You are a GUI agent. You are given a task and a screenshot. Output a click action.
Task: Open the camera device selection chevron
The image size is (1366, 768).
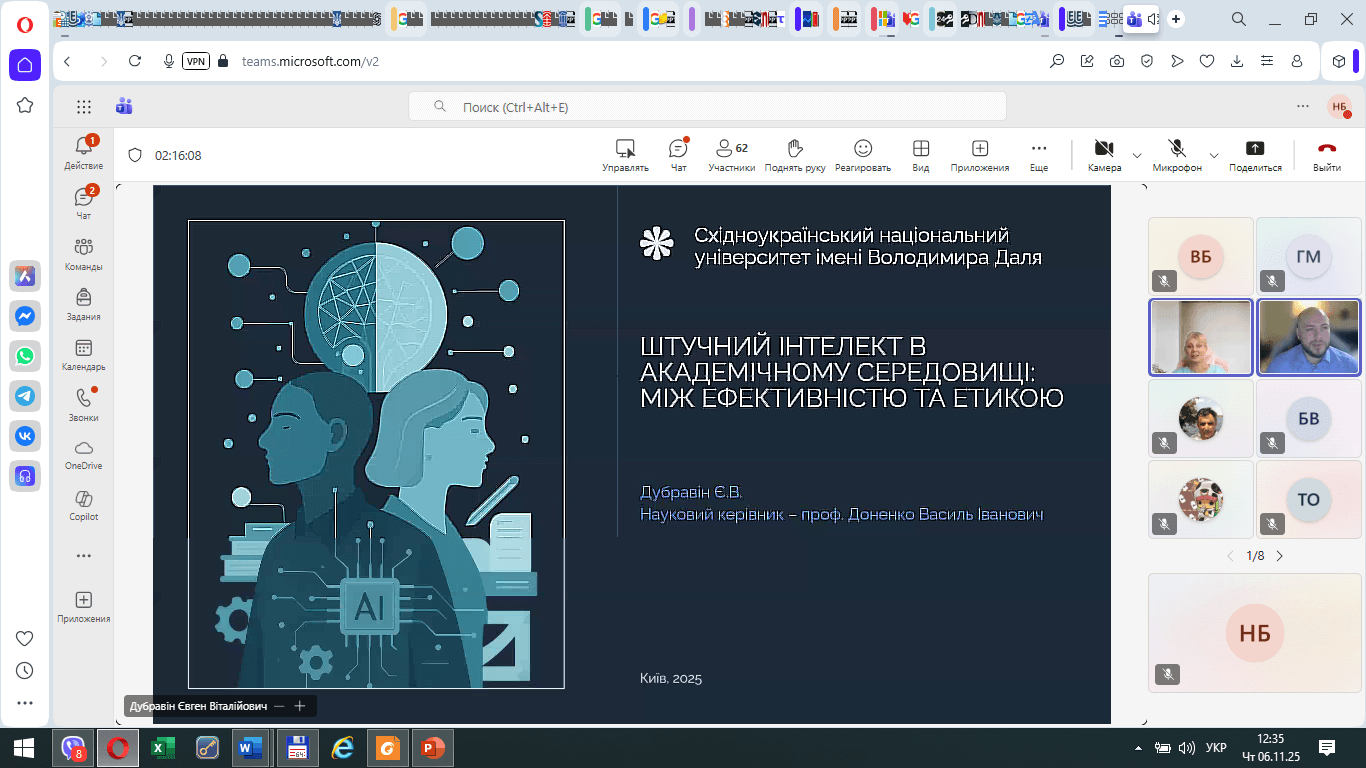[1136, 155]
